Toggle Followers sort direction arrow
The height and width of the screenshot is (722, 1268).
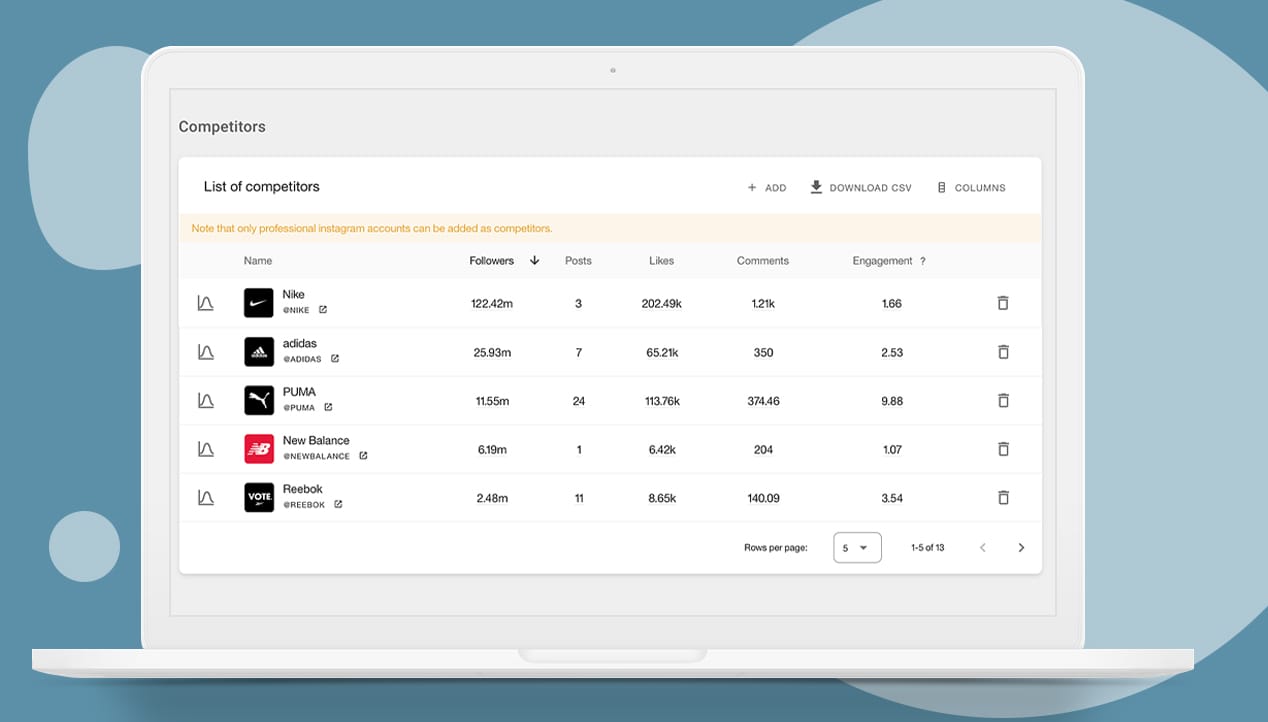point(534,261)
